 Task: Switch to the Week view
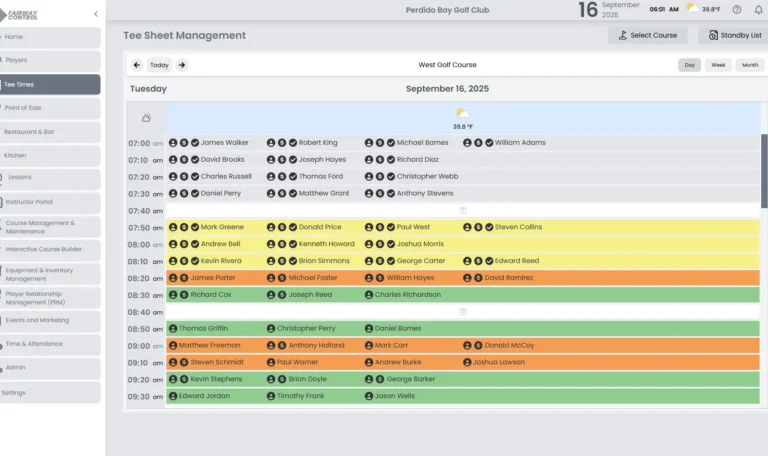pos(718,65)
